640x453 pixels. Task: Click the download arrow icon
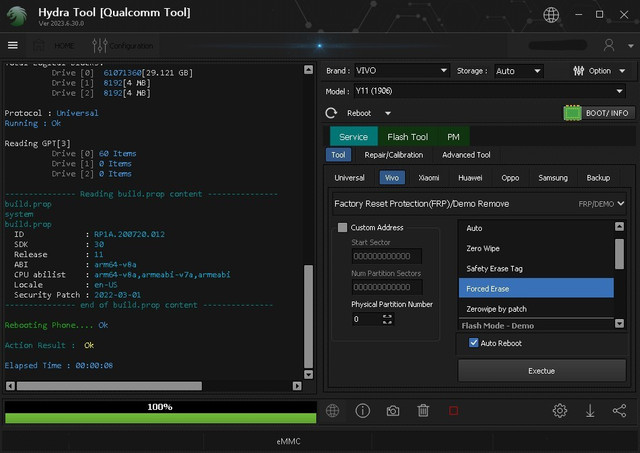tap(590, 411)
